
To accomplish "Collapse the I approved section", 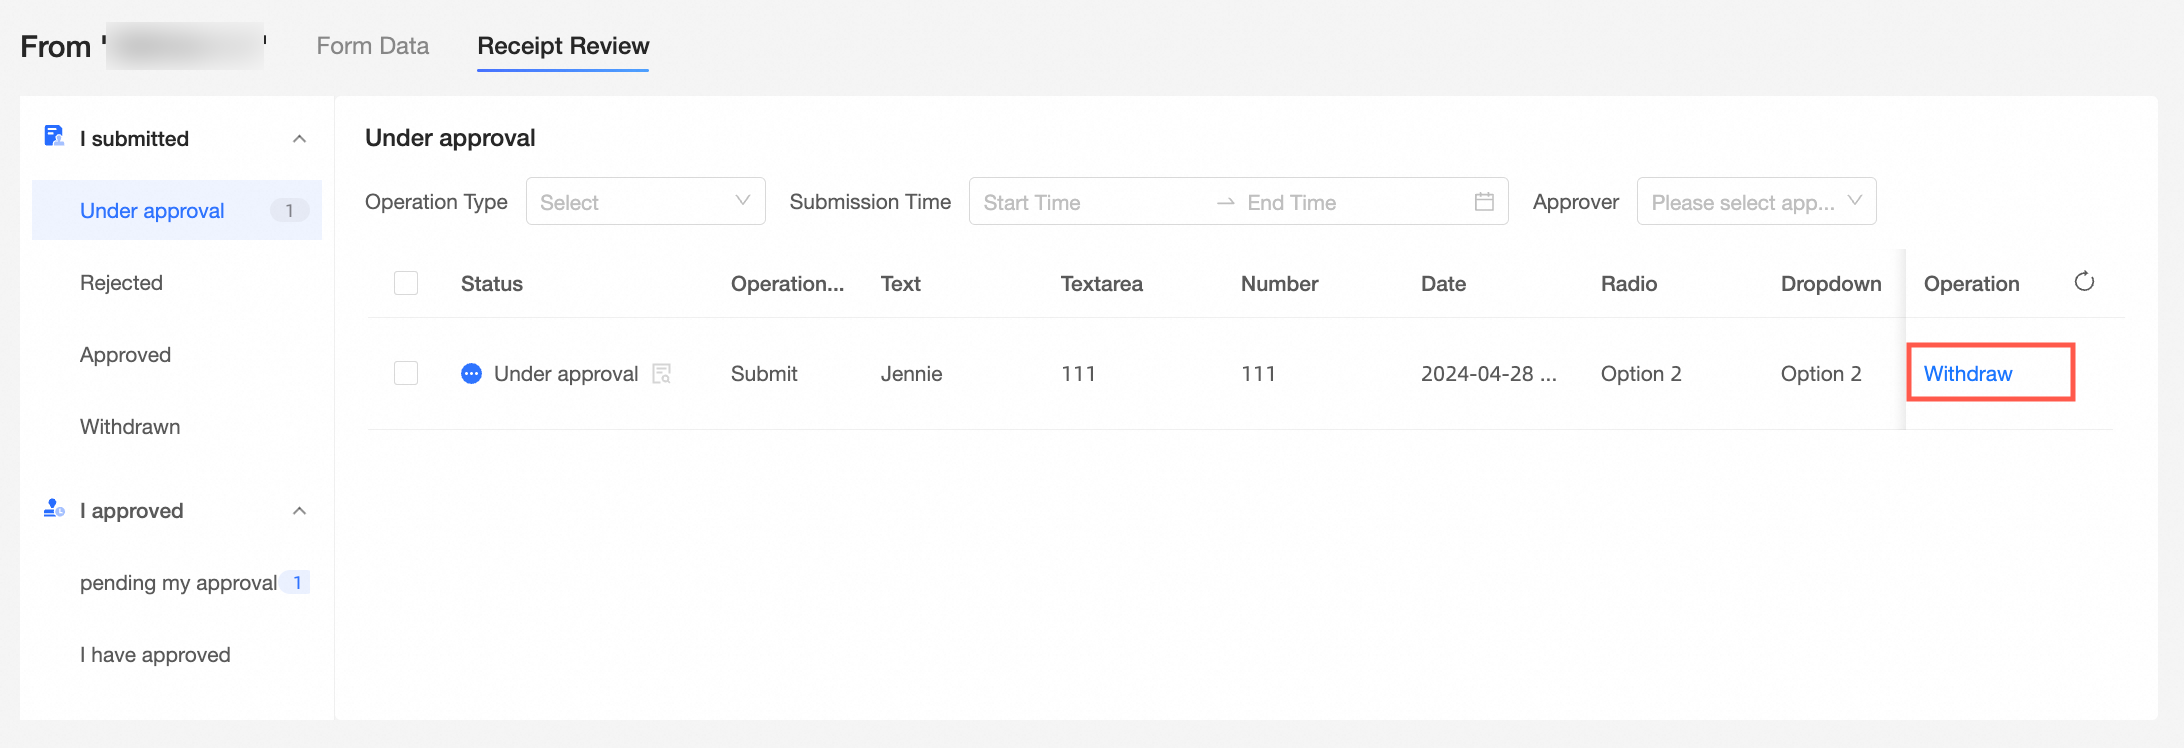I will (299, 511).
